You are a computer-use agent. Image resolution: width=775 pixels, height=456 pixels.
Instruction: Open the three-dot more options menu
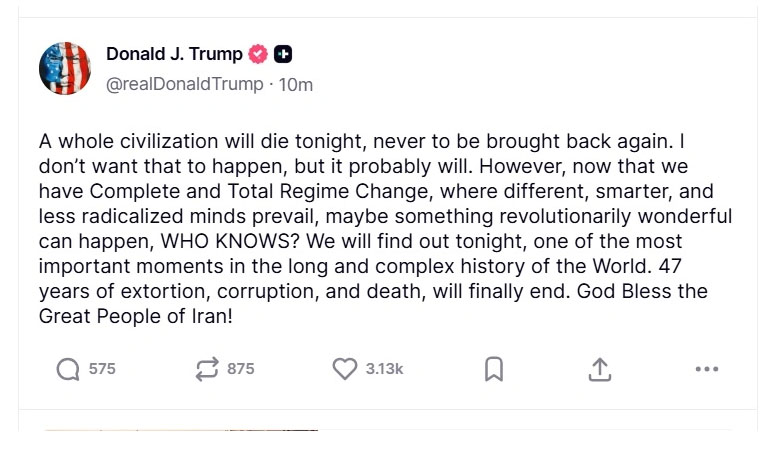pos(706,369)
